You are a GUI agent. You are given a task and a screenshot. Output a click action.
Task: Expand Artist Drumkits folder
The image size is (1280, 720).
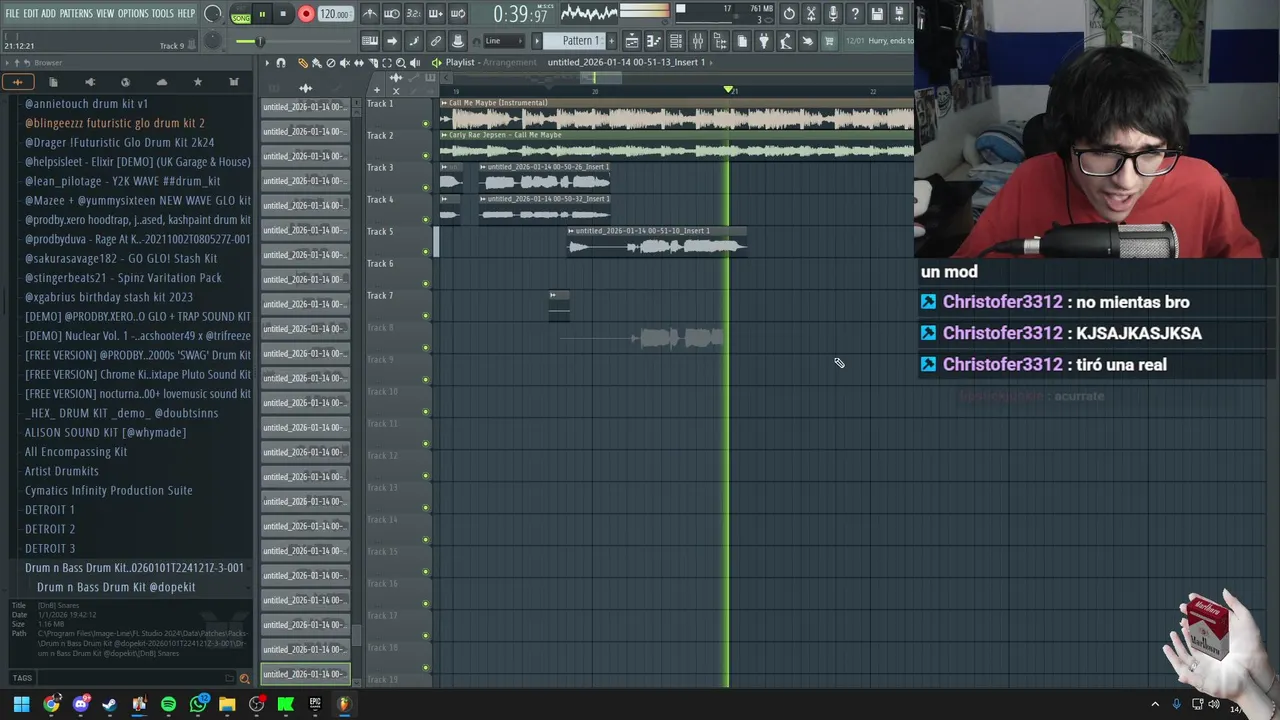click(x=62, y=471)
